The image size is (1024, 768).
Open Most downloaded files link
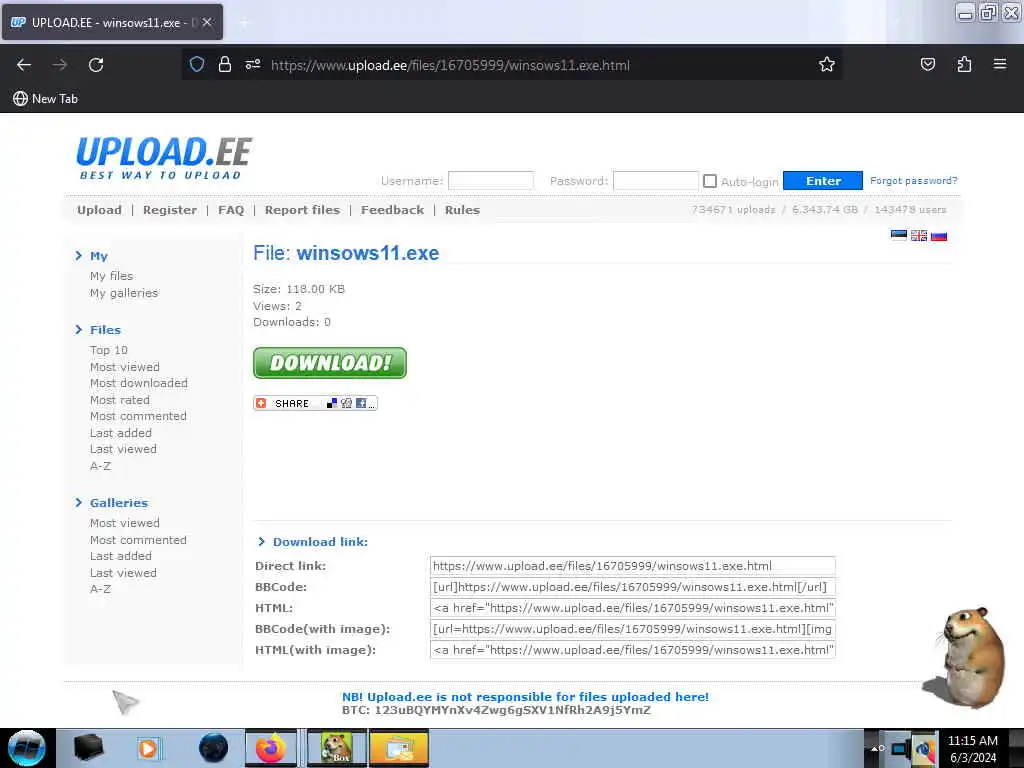click(x=139, y=383)
